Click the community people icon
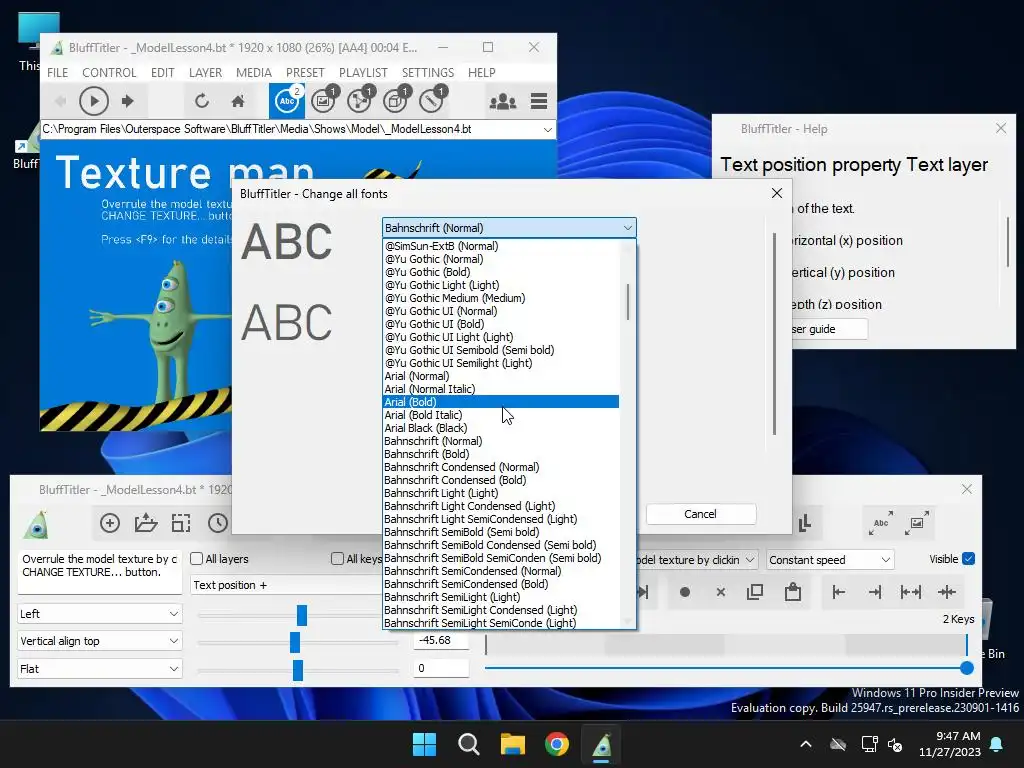This screenshot has width=1024, height=768. [x=503, y=101]
